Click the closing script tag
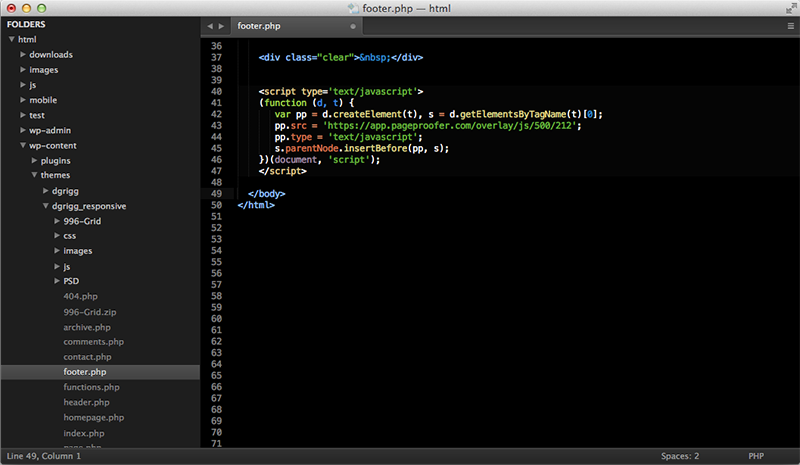Viewport: 800px width, 465px height. [283, 170]
